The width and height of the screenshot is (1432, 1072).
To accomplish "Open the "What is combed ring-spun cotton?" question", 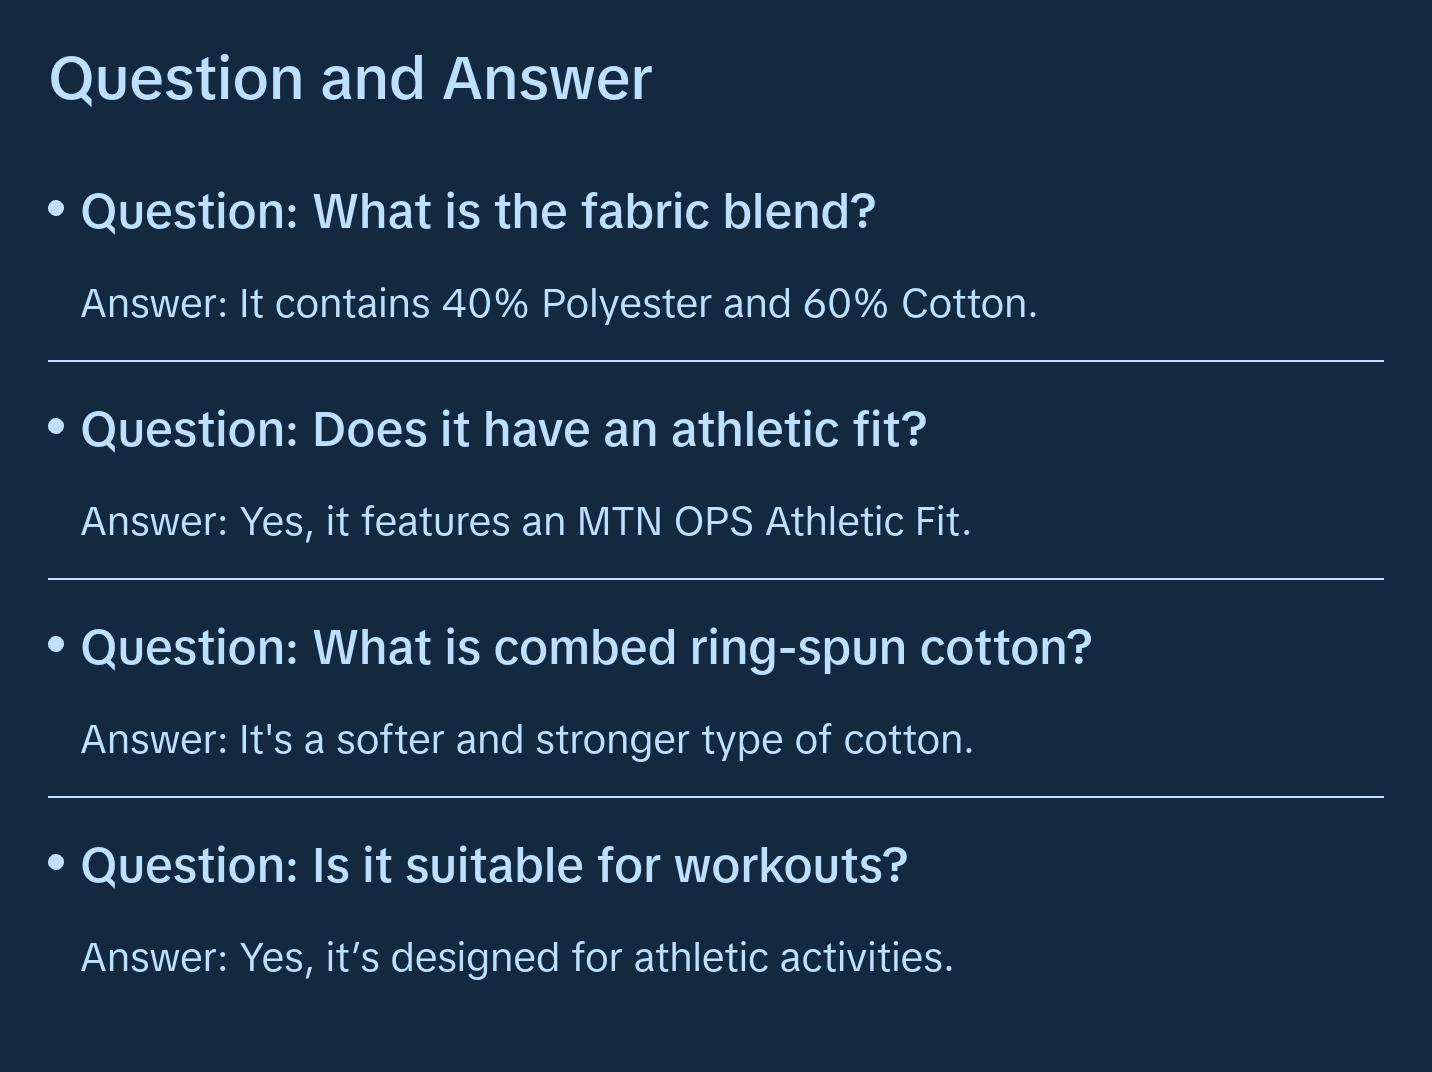I will 586,648.
